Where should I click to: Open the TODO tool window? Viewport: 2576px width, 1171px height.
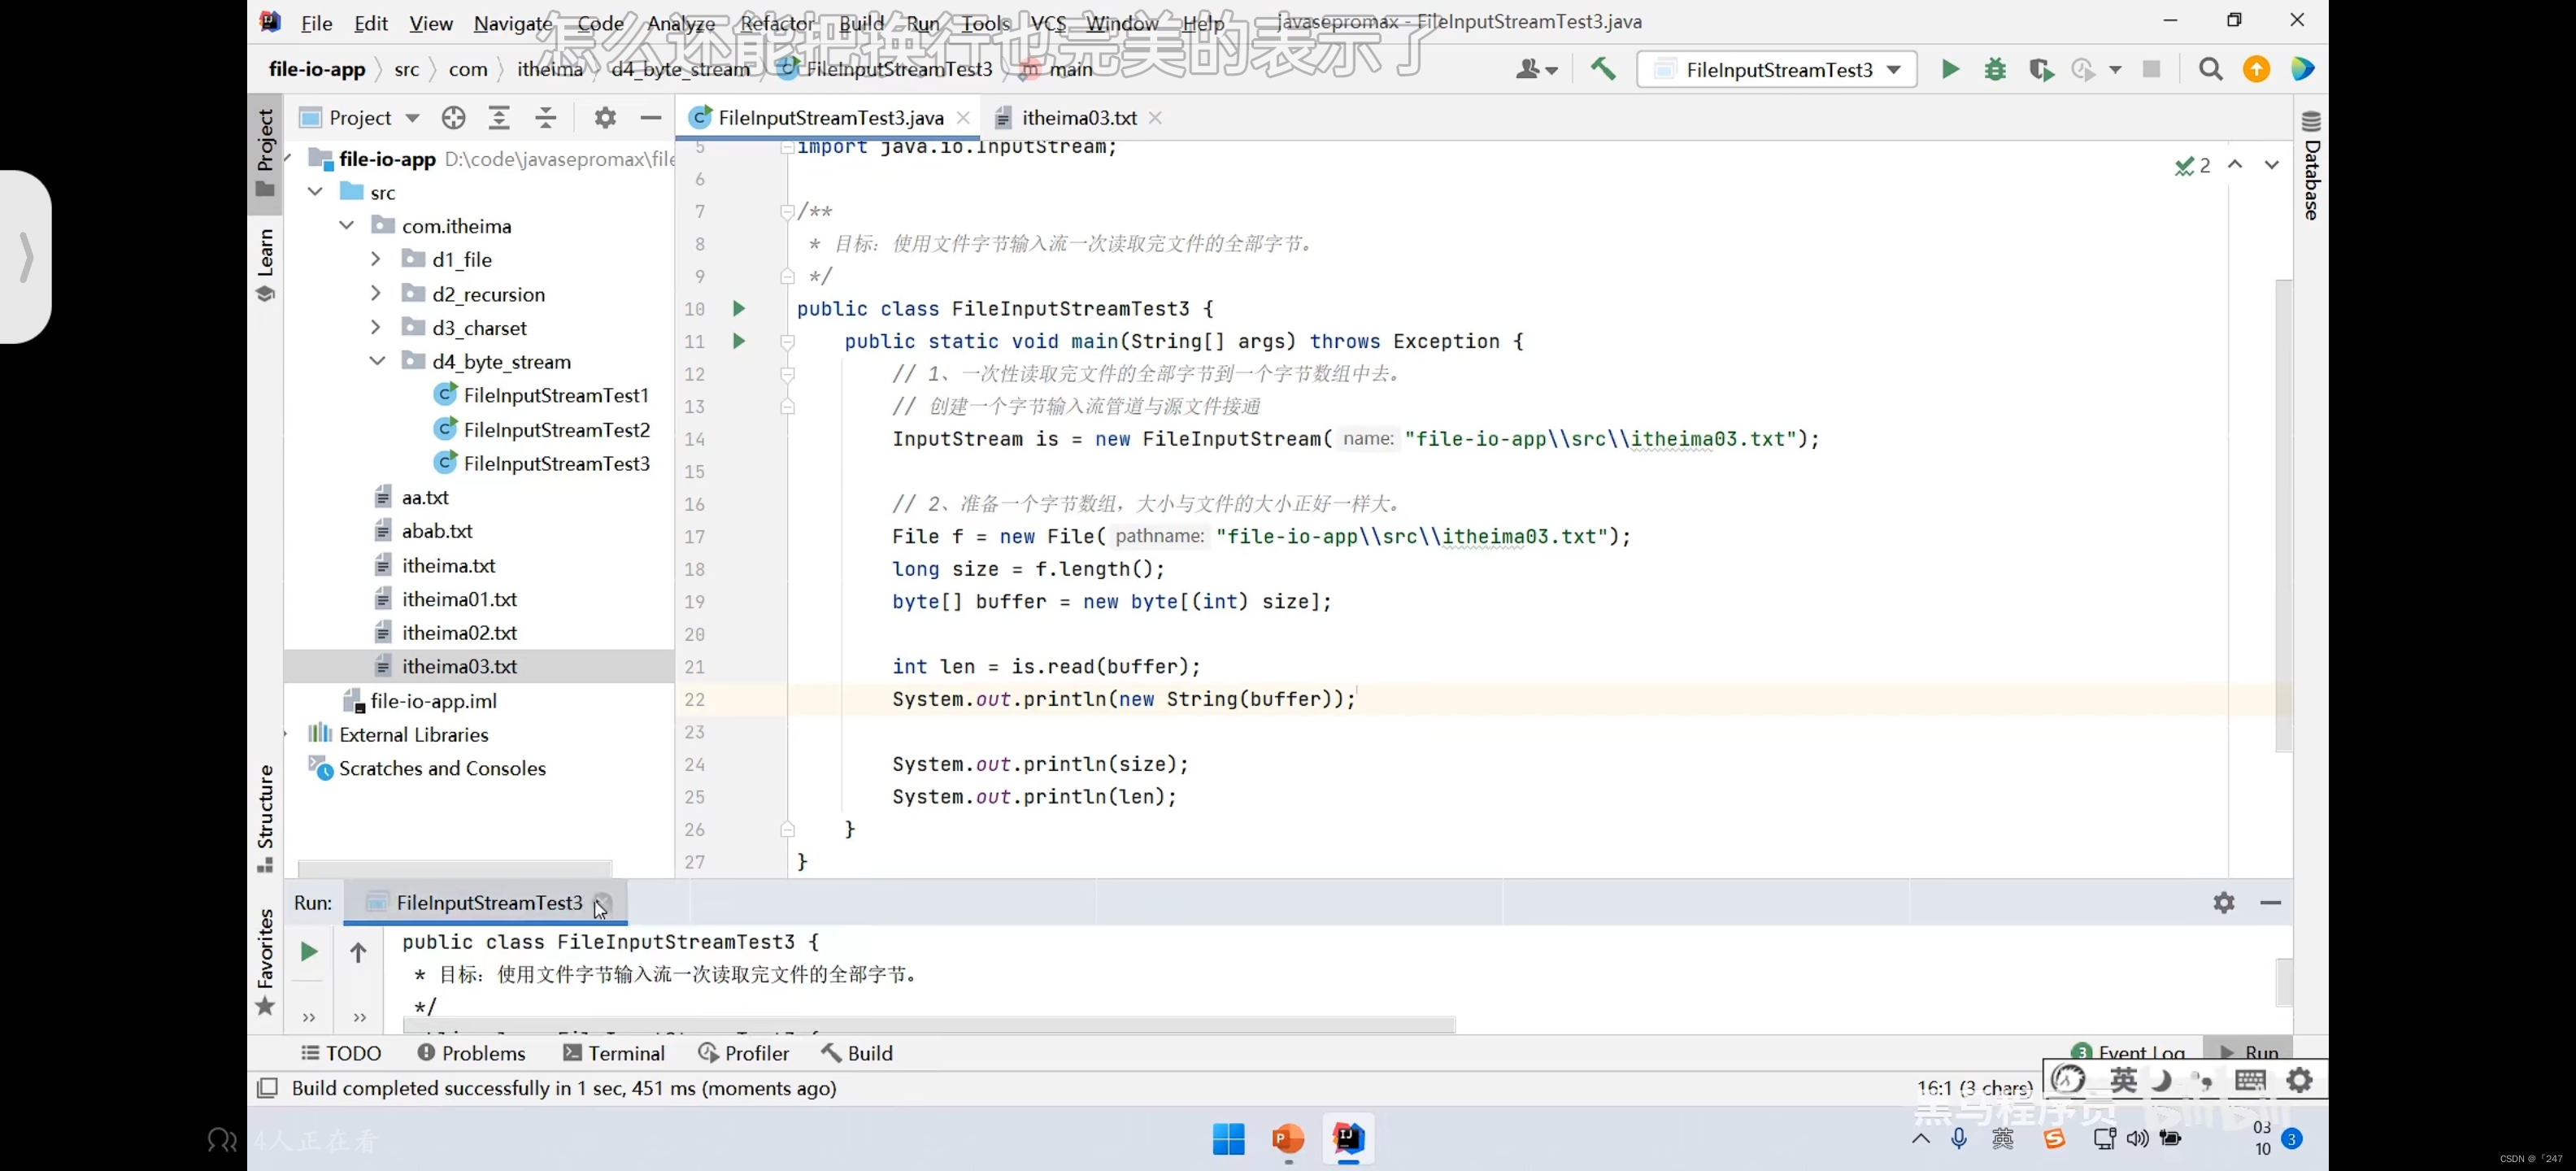[x=341, y=1053]
